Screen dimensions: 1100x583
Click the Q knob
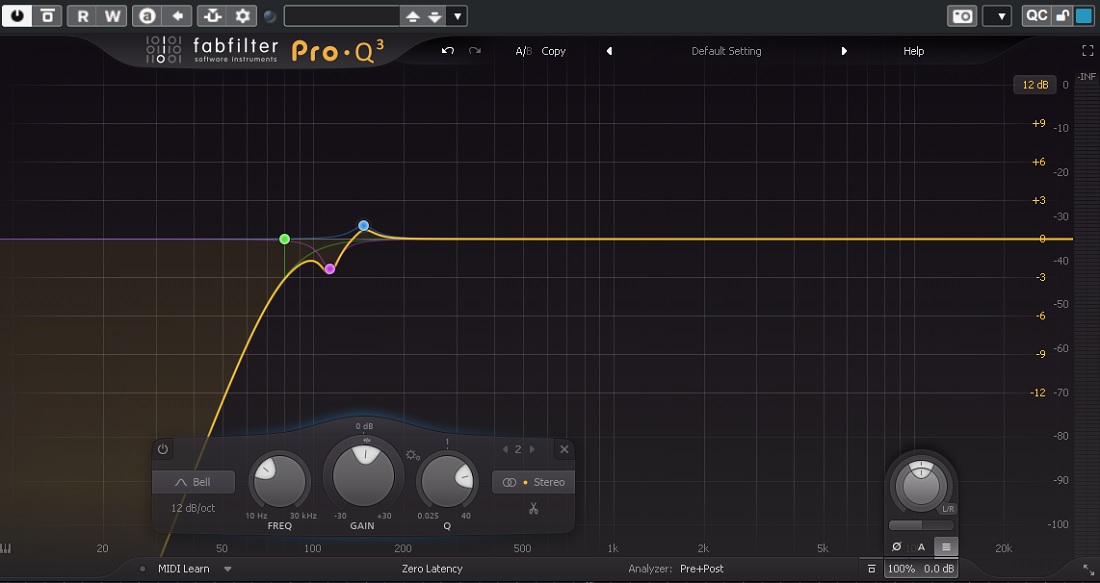[x=447, y=481]
